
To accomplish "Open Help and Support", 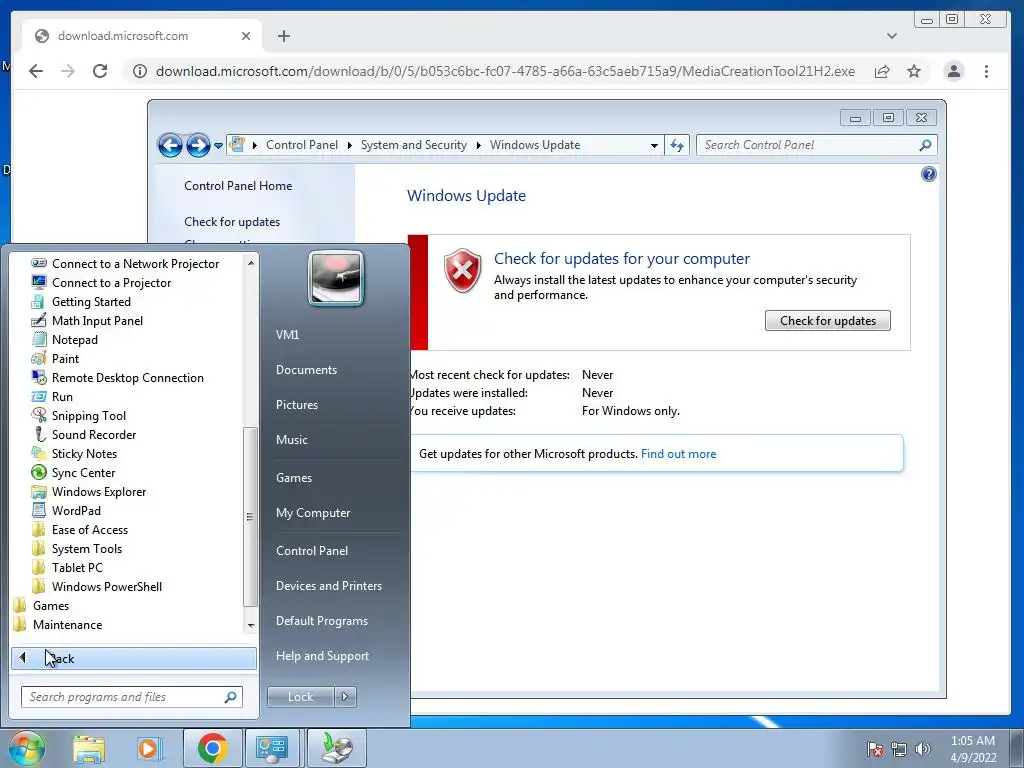I will (x=322, y=656).
